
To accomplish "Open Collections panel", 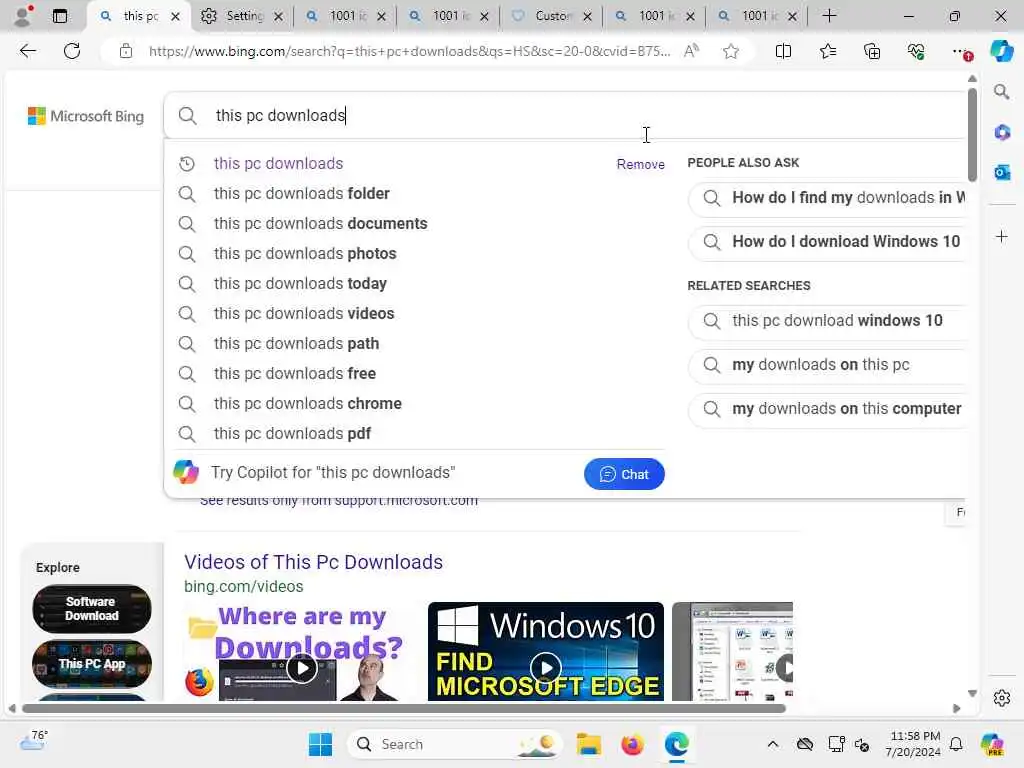I will (x=872, y=51).
